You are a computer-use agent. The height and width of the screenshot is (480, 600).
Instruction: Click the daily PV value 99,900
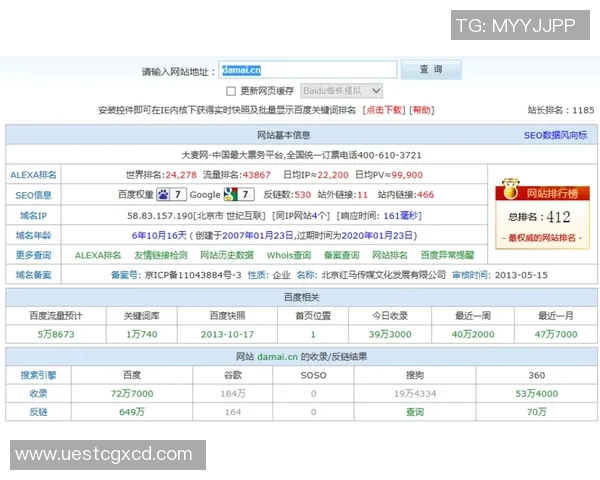(407, 175)
